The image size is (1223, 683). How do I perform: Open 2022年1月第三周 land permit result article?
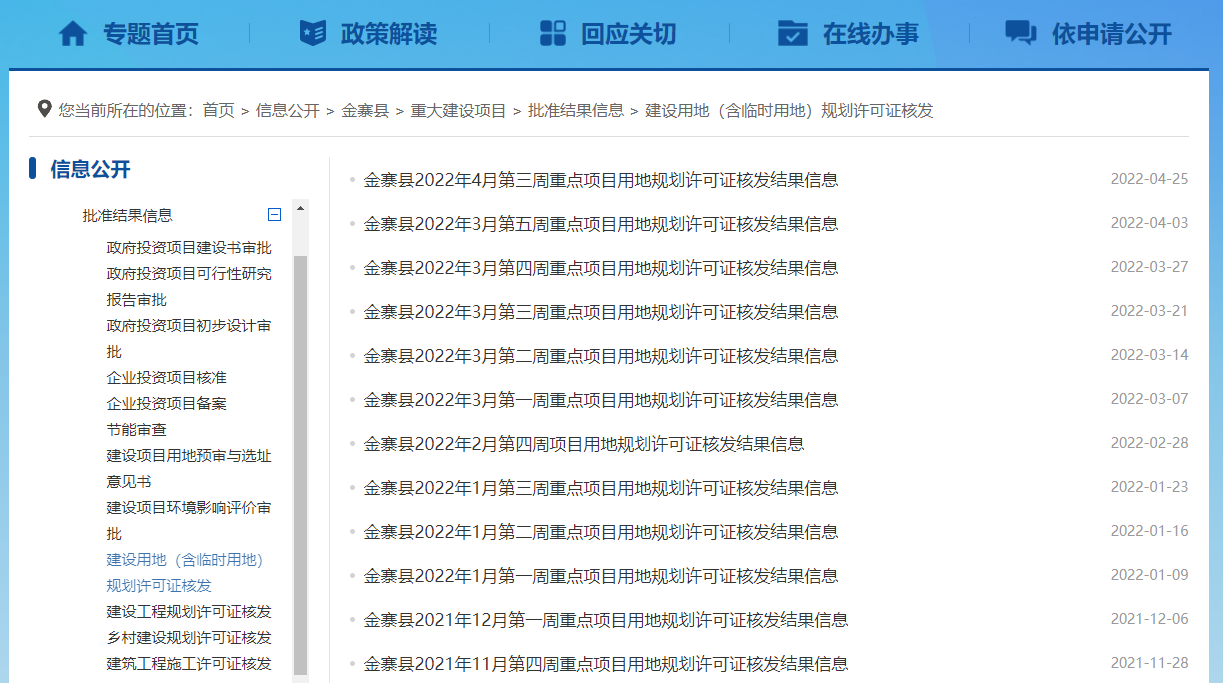(x=601, y=488)
